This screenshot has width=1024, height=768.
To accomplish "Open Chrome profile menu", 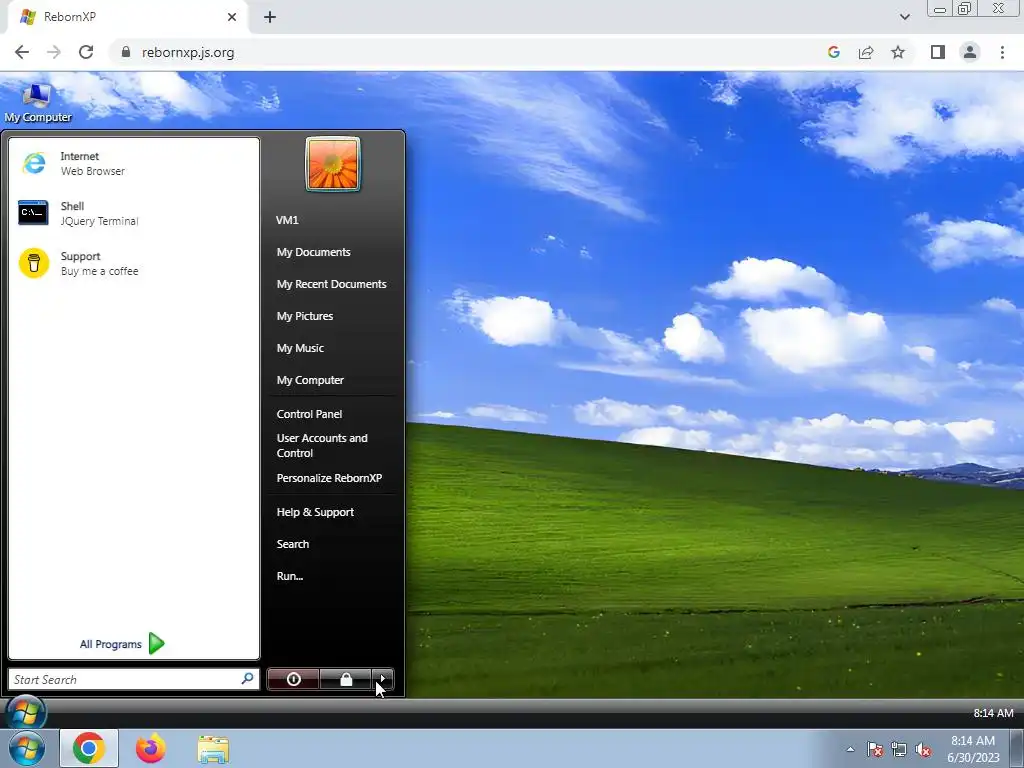I will 970,52.
